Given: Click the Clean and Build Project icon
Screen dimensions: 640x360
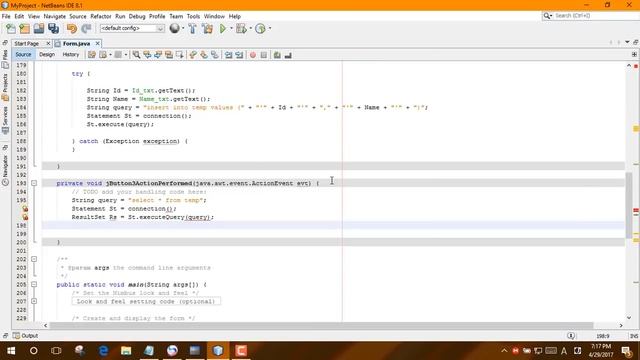Looking at the screenshot, I should [207, 29].
